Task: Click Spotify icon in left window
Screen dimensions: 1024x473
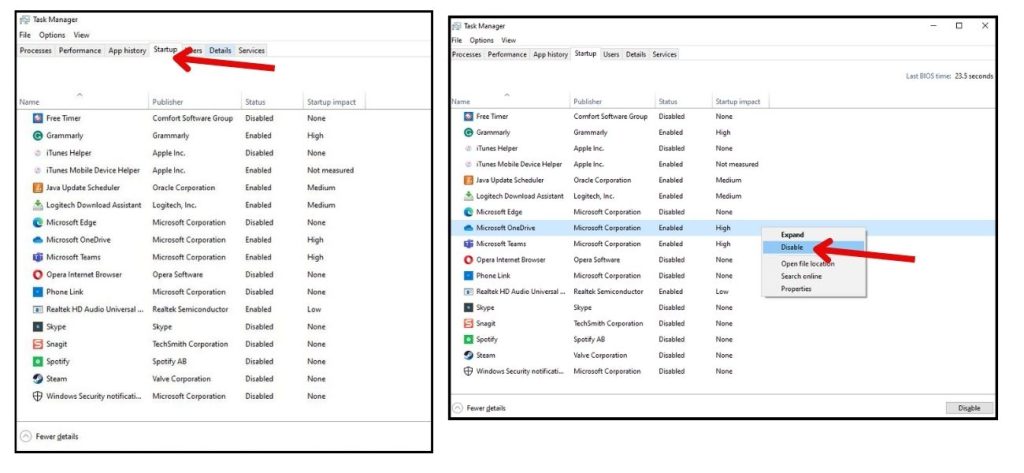Action: tap(38, 361)
